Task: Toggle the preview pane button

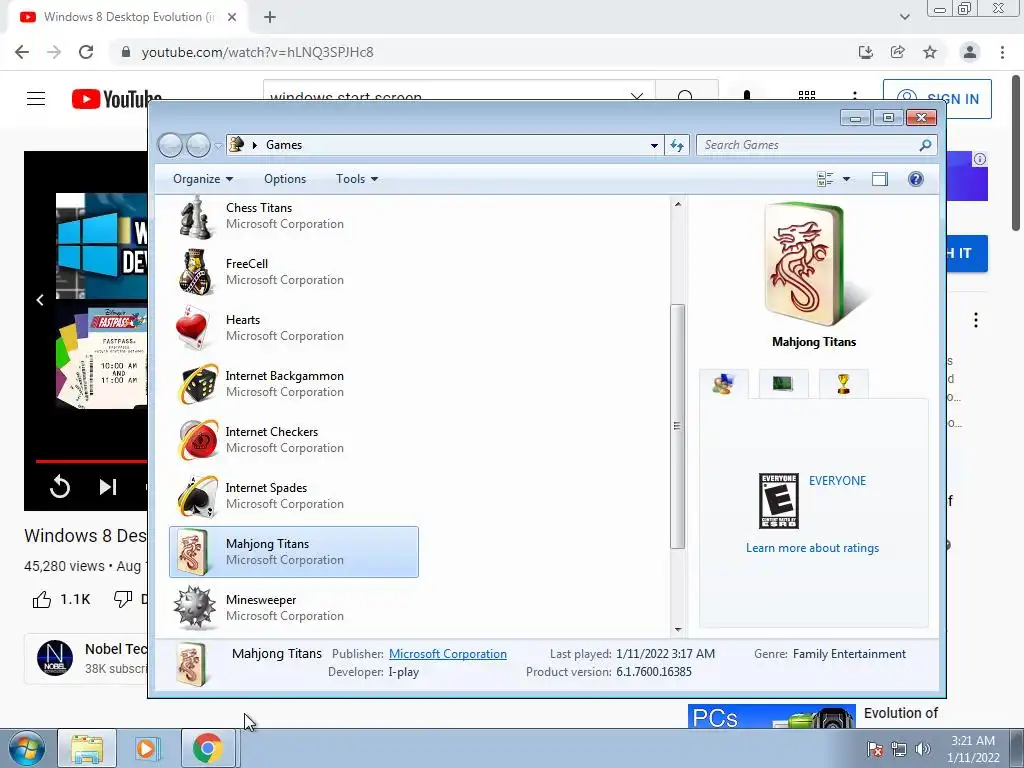Action: point(880,179)
